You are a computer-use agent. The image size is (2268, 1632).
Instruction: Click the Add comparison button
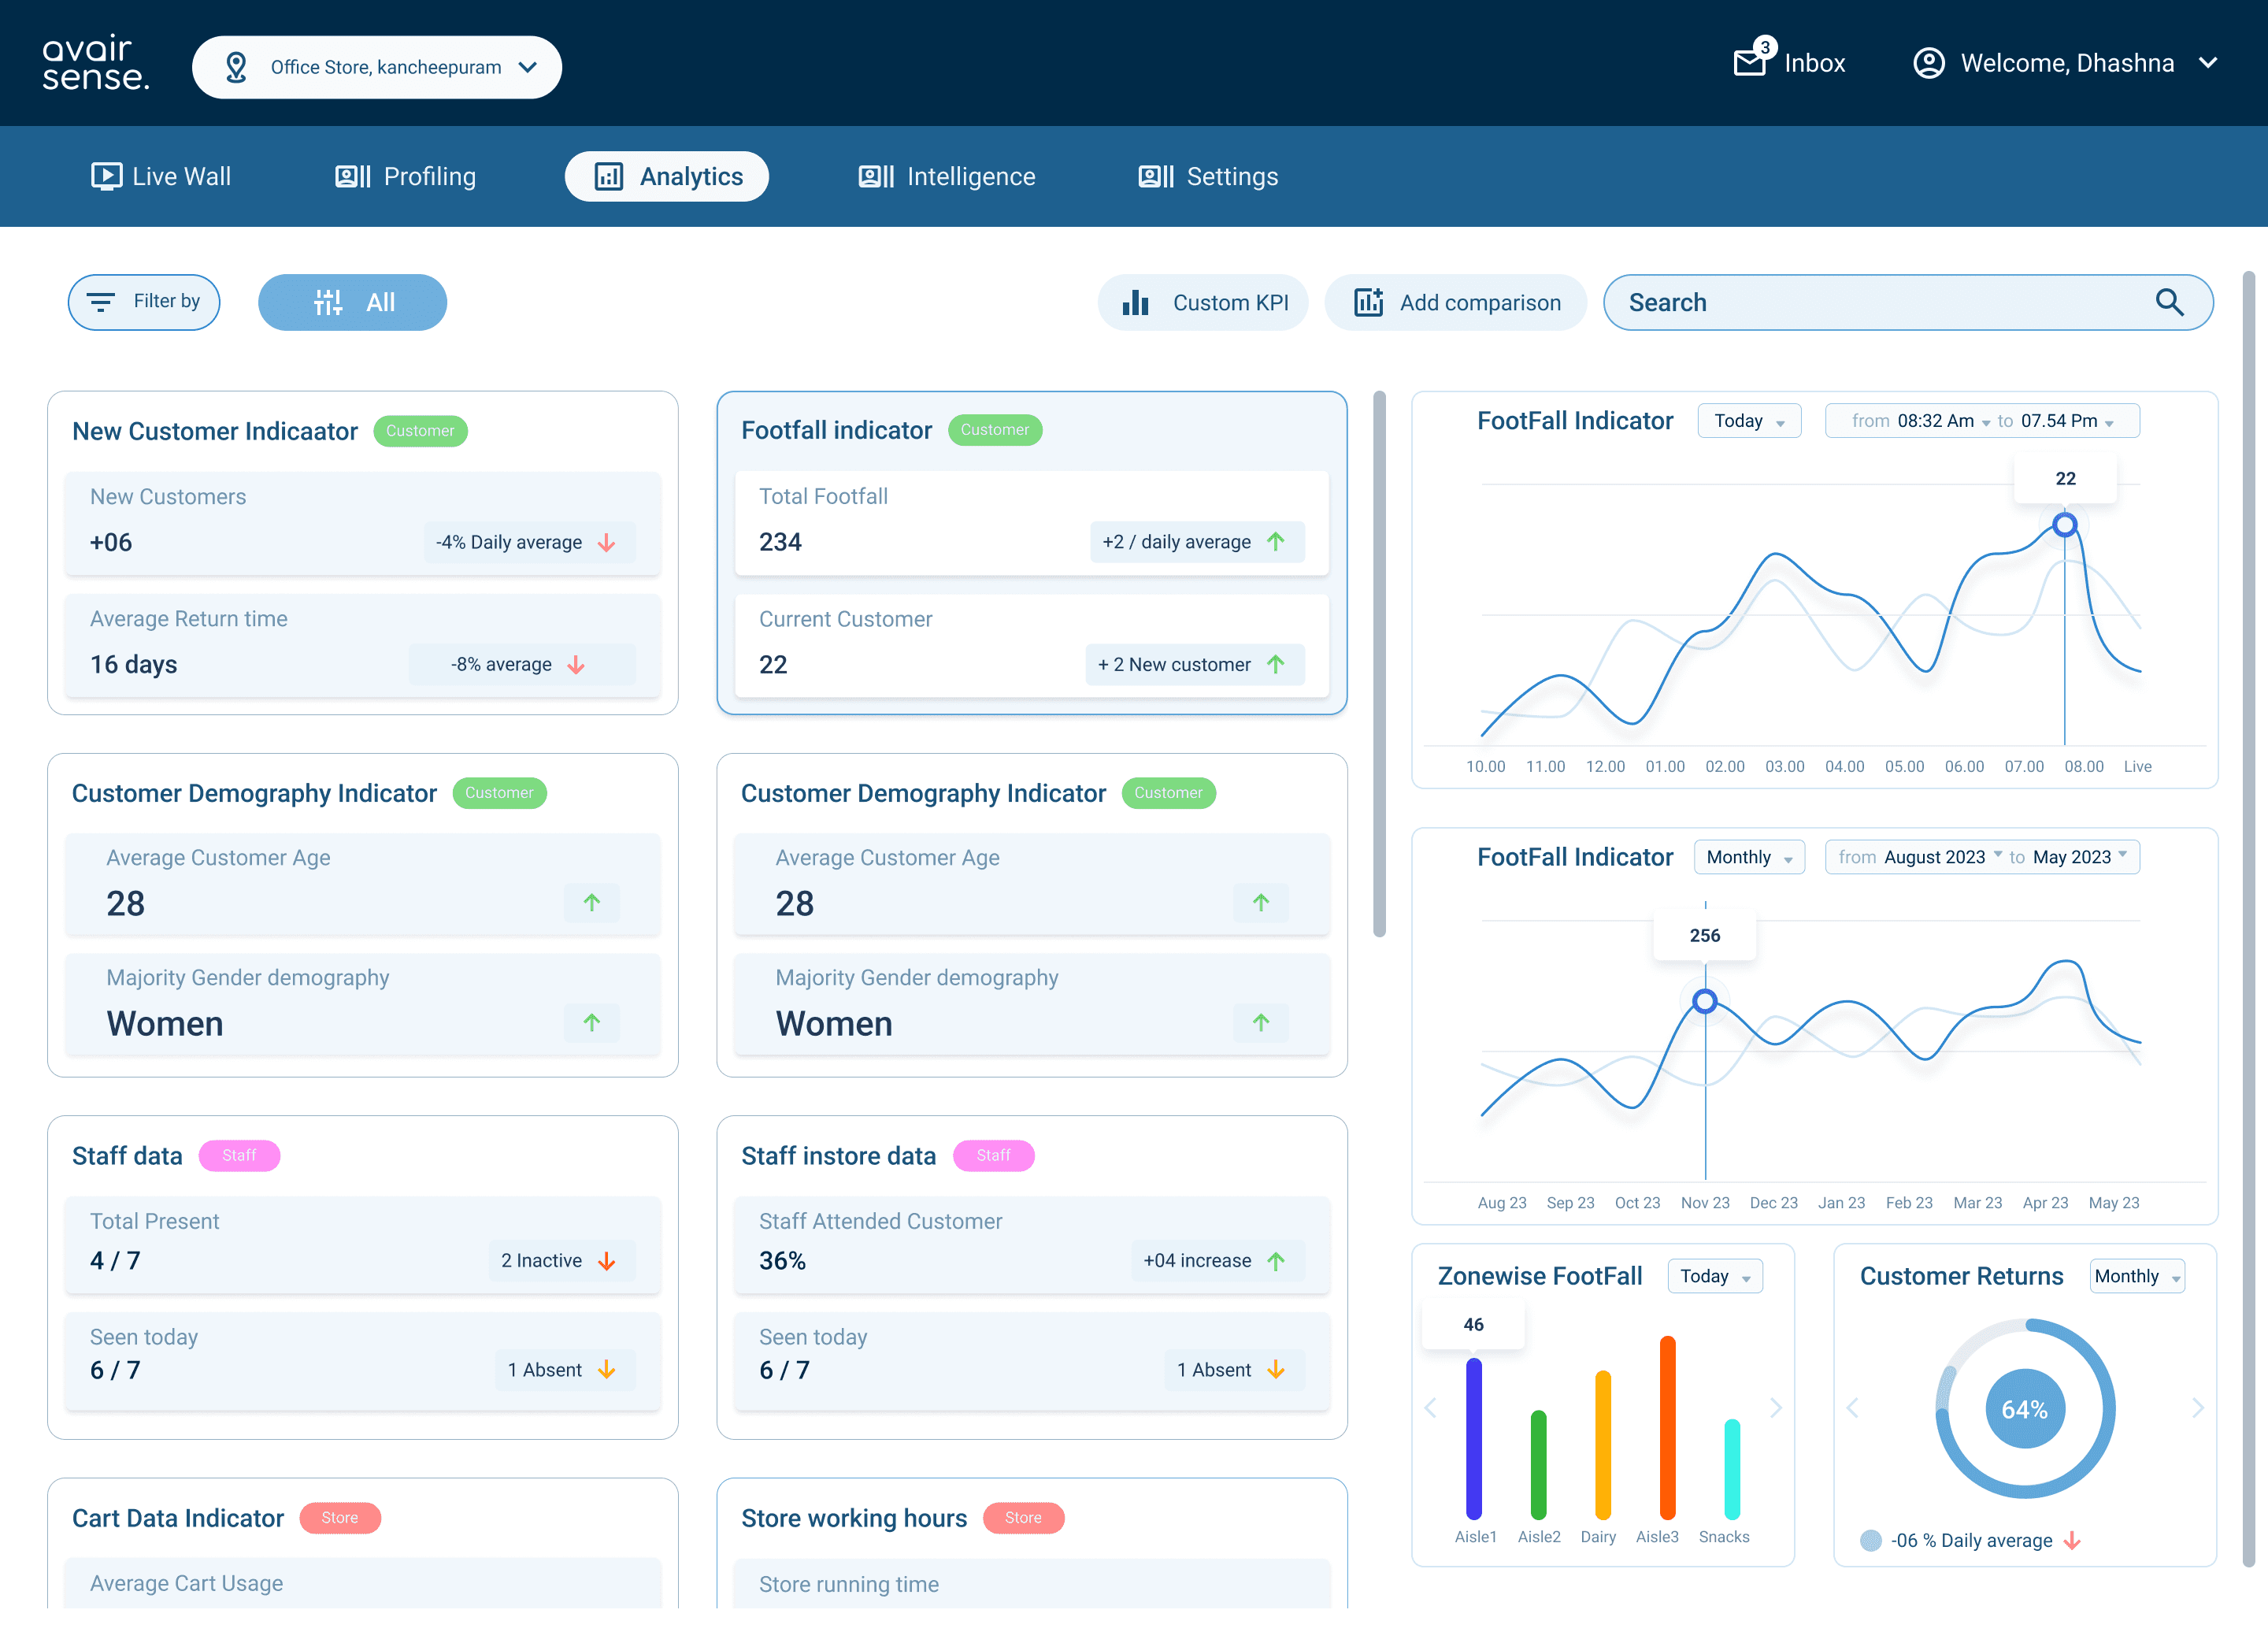pos(1455,302)
